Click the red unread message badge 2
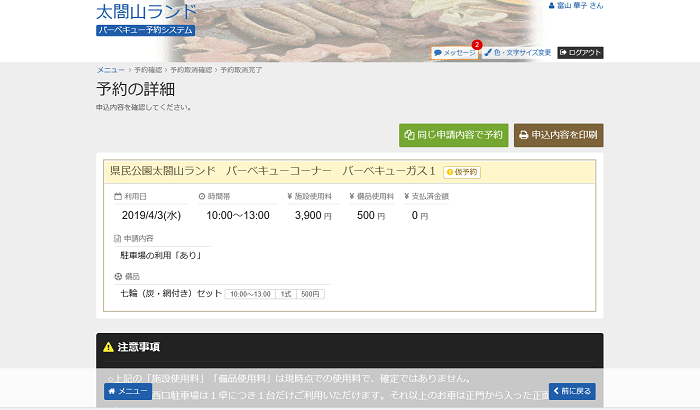 tap(477, 45)
